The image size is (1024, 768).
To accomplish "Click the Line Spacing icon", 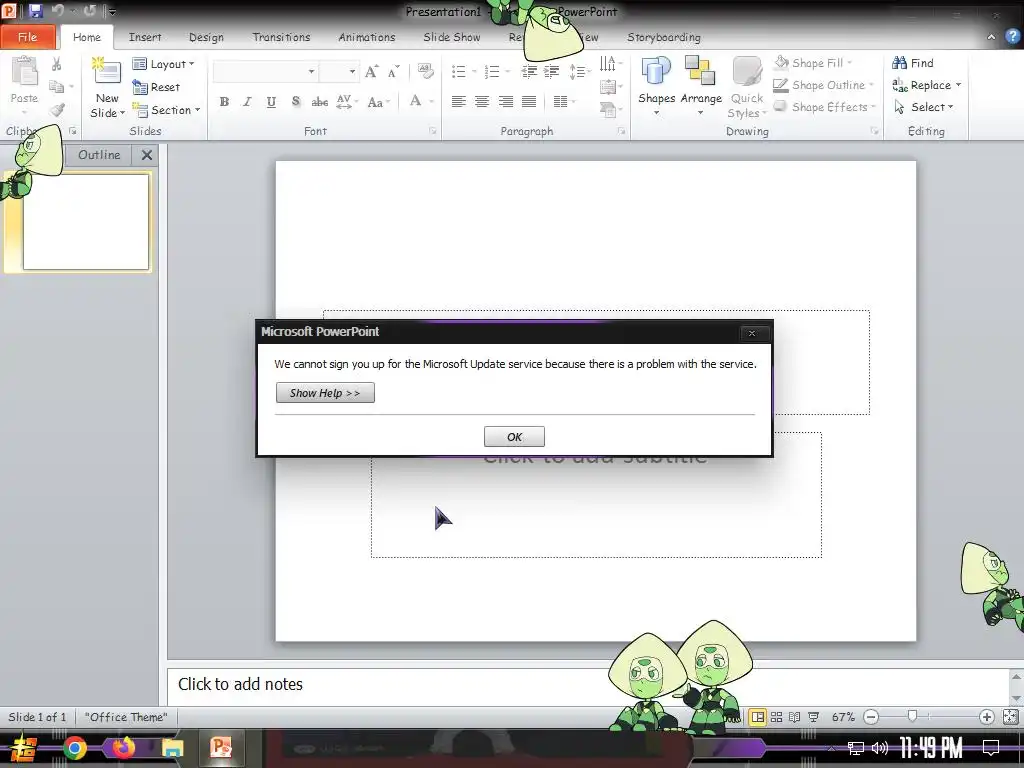I will [x=577, y=71].
